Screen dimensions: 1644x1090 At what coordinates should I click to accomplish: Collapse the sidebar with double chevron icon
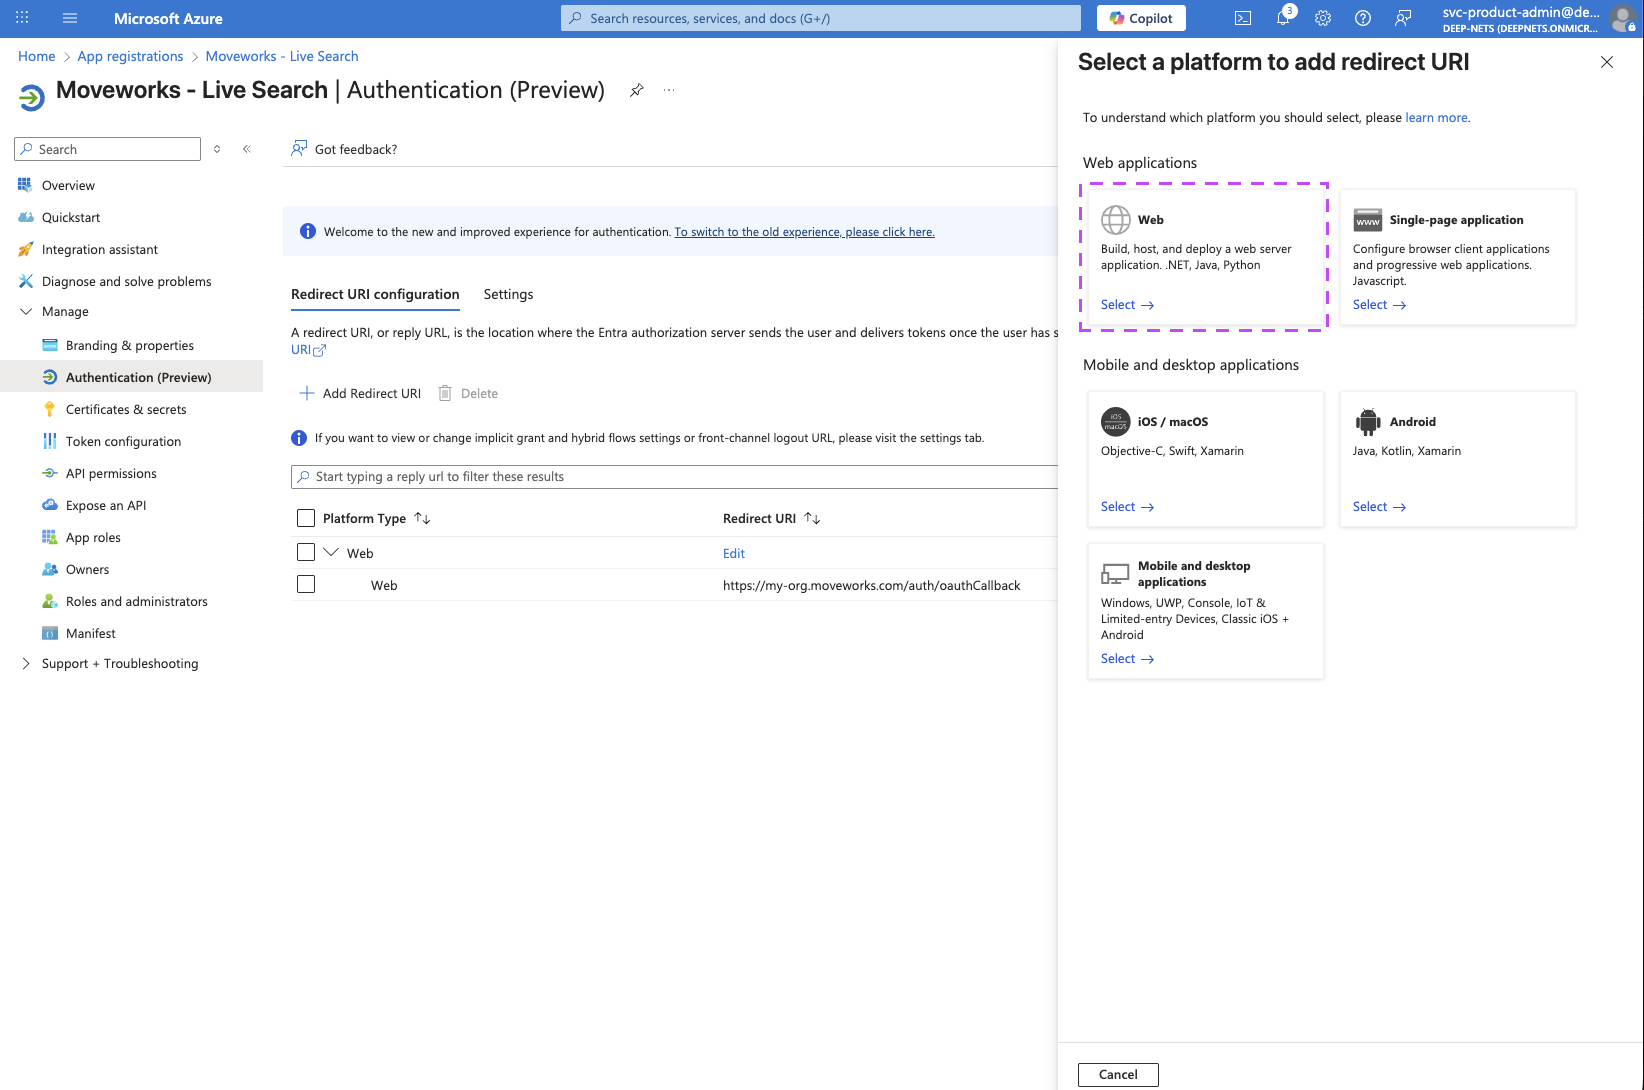point(246,149)
